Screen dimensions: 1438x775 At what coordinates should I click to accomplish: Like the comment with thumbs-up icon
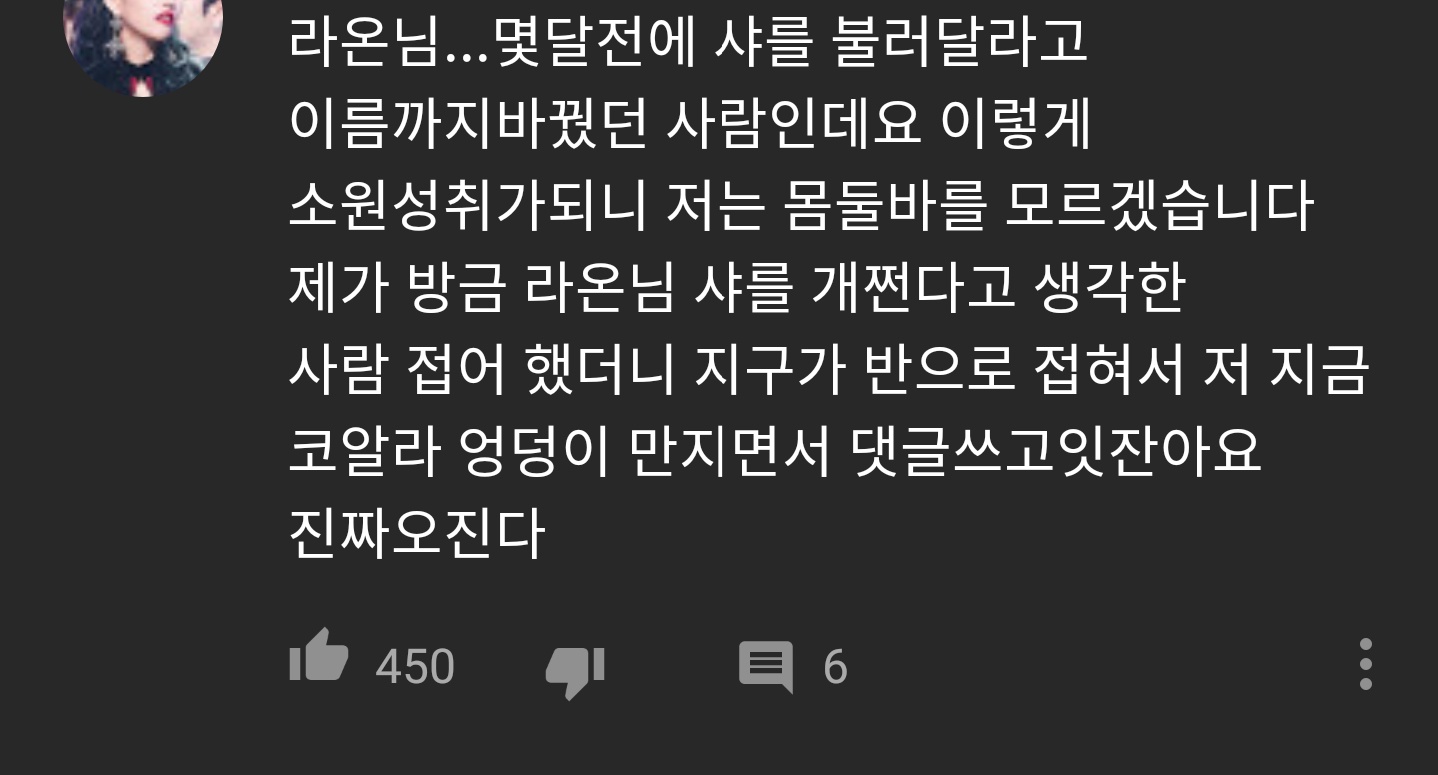pyautogui.click(x=318, y=656)
